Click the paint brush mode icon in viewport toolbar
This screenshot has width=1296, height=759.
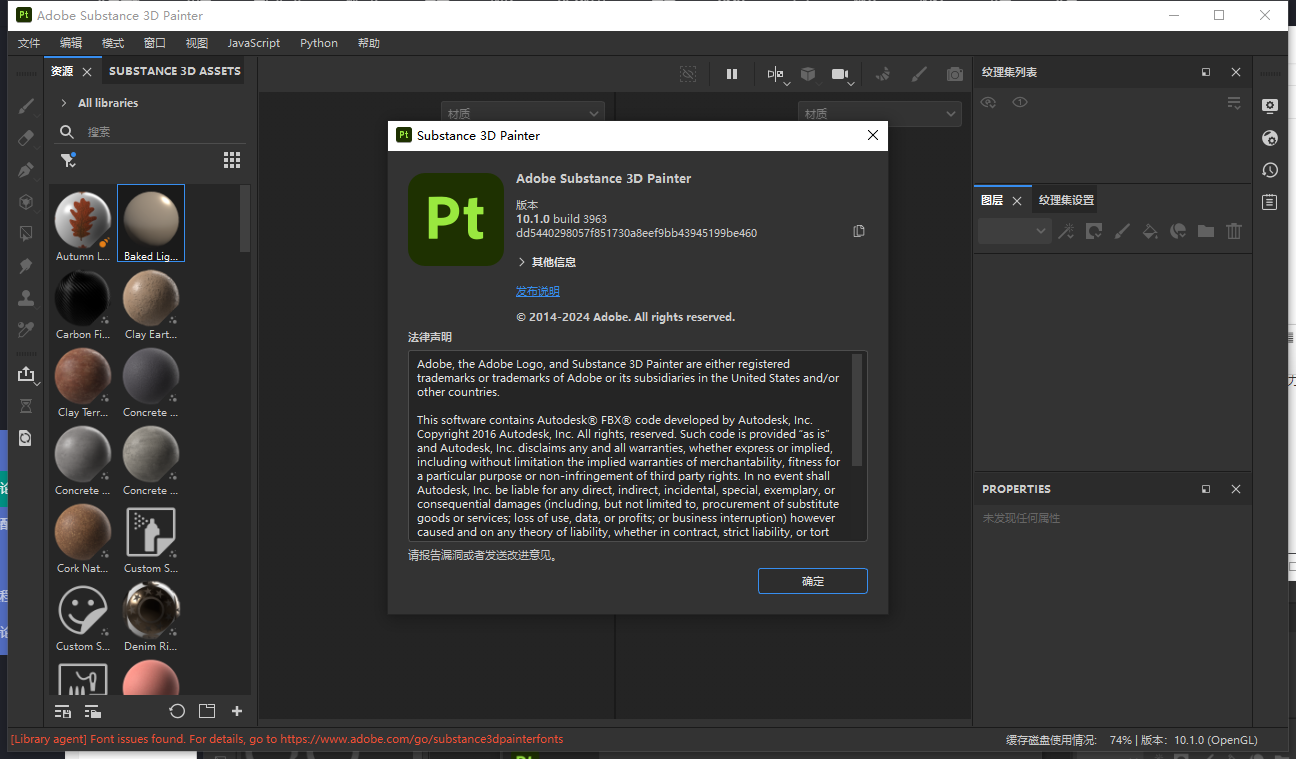(919, 74)
